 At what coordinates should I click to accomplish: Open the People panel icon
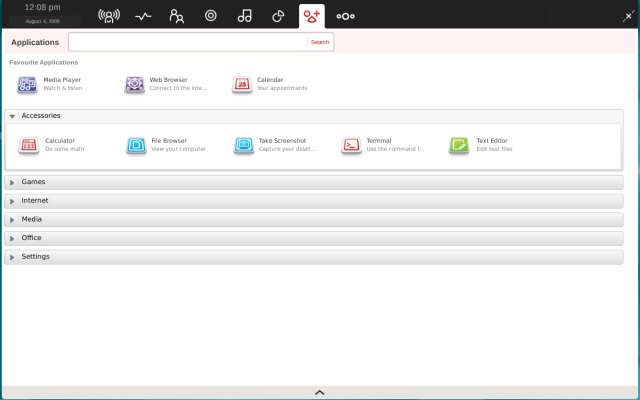pos(177,16)
